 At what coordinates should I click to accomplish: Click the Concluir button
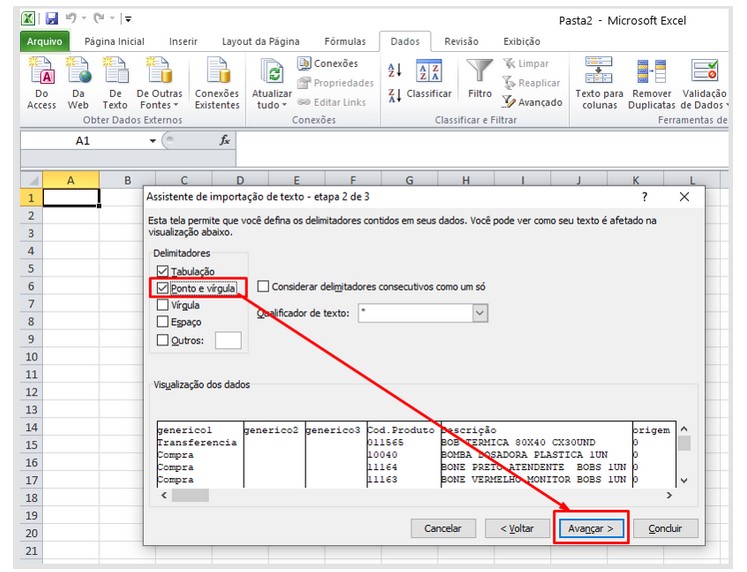click(665, 528)
